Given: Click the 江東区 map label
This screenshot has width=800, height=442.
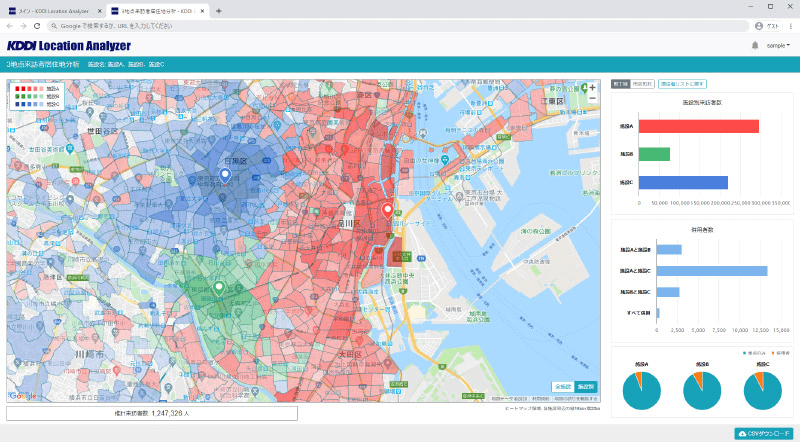Looking at the screenshot, I should pos(552,102).
